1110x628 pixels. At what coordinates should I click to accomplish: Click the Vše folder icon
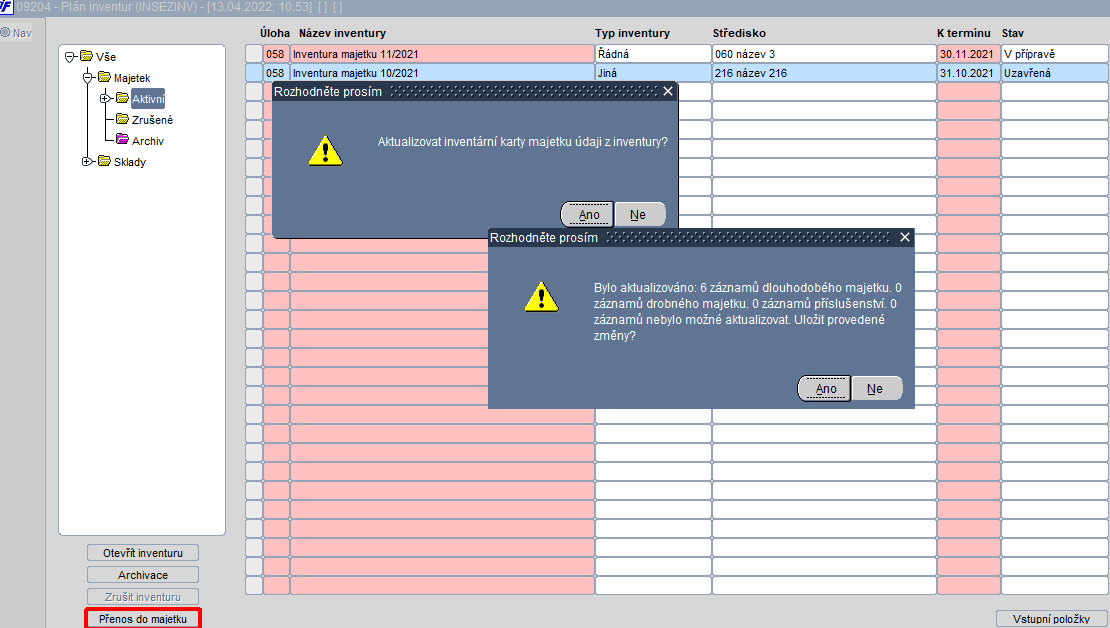coord(86,56)
